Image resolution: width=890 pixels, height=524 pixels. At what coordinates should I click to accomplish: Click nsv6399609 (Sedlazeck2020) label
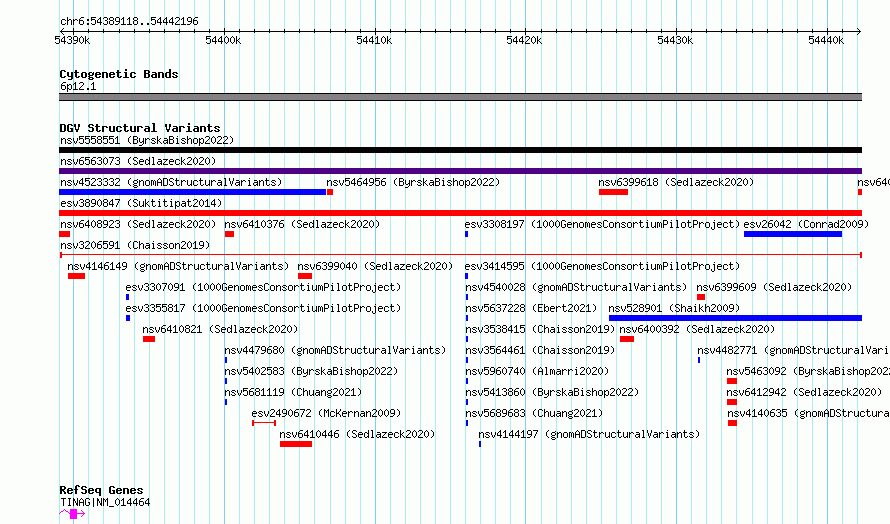point(774,287)
